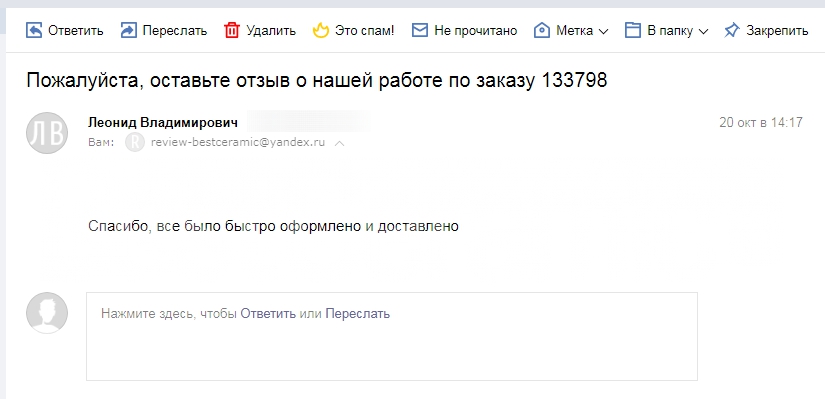Click the recipient R avatar icon
Image resolution: width=825 pixels, height=399 pixels.
[x=135, y=143]
